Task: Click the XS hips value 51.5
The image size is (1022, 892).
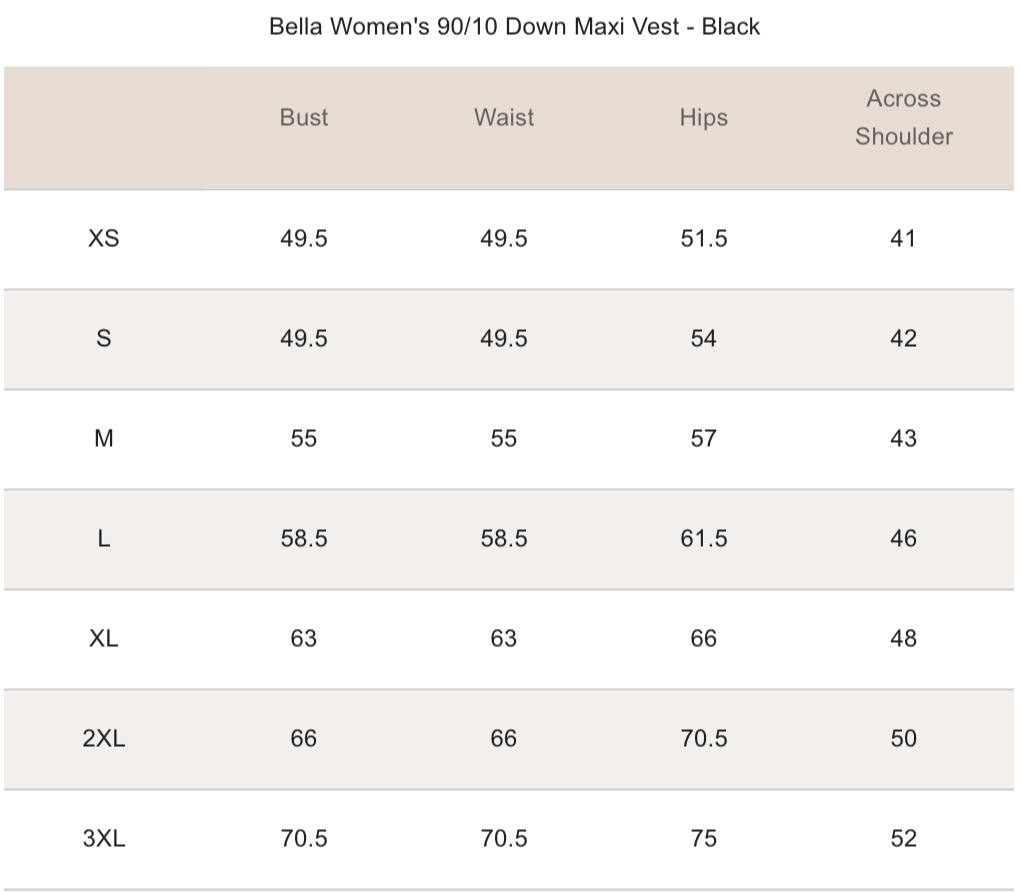Action: click(x=703, y=238)
